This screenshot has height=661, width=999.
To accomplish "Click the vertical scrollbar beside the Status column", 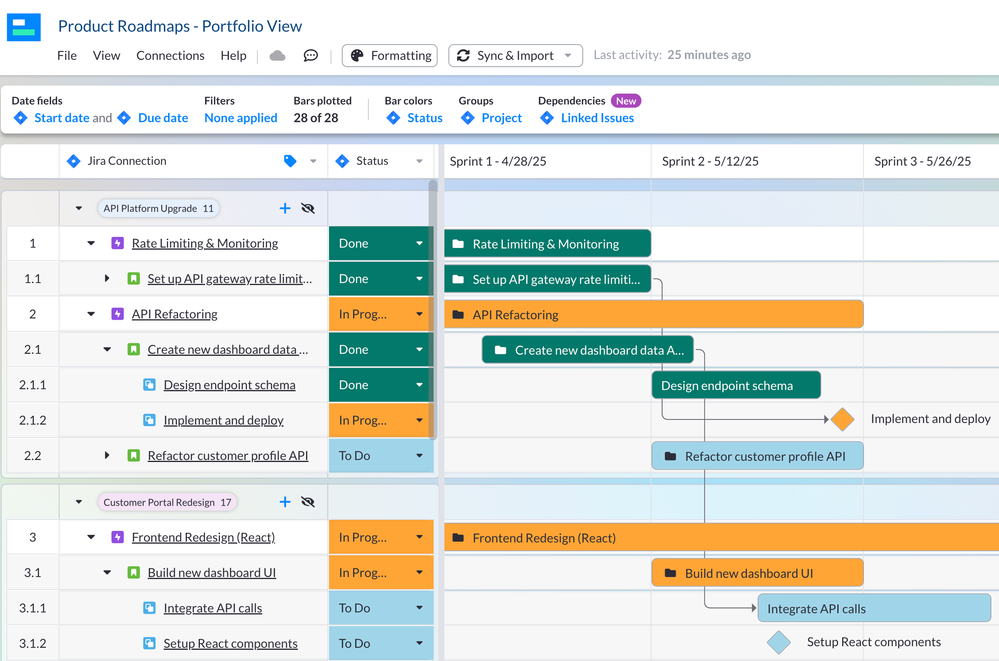I will click(x=433, y=309).
